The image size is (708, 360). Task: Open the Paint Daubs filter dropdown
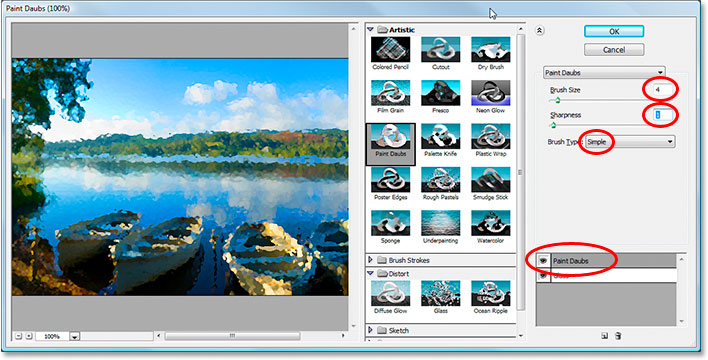coord(604,72)
